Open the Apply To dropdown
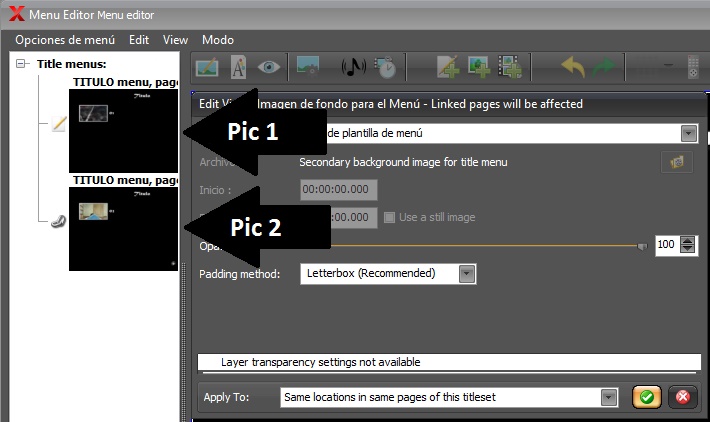Image resolution: width=710 pixels, height=422 pixels. (x=609, y=398)
